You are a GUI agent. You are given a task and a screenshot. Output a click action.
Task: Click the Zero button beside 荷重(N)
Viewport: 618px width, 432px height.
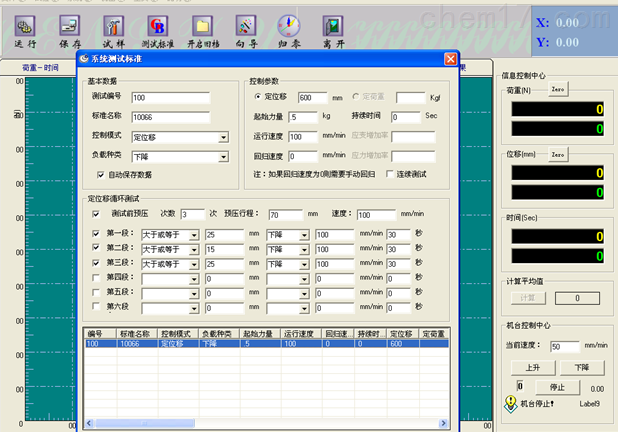pyautogui.click(x=559, y=91)
